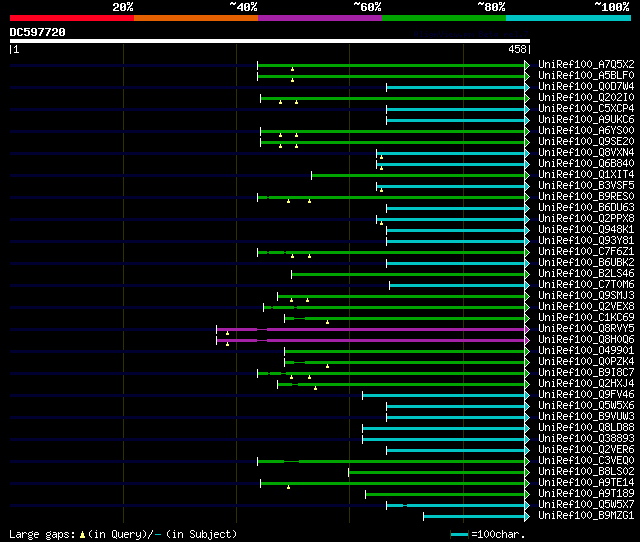
Task: Select UniRef100_C3VEQ0 label
Action: (x=586, y=461)
